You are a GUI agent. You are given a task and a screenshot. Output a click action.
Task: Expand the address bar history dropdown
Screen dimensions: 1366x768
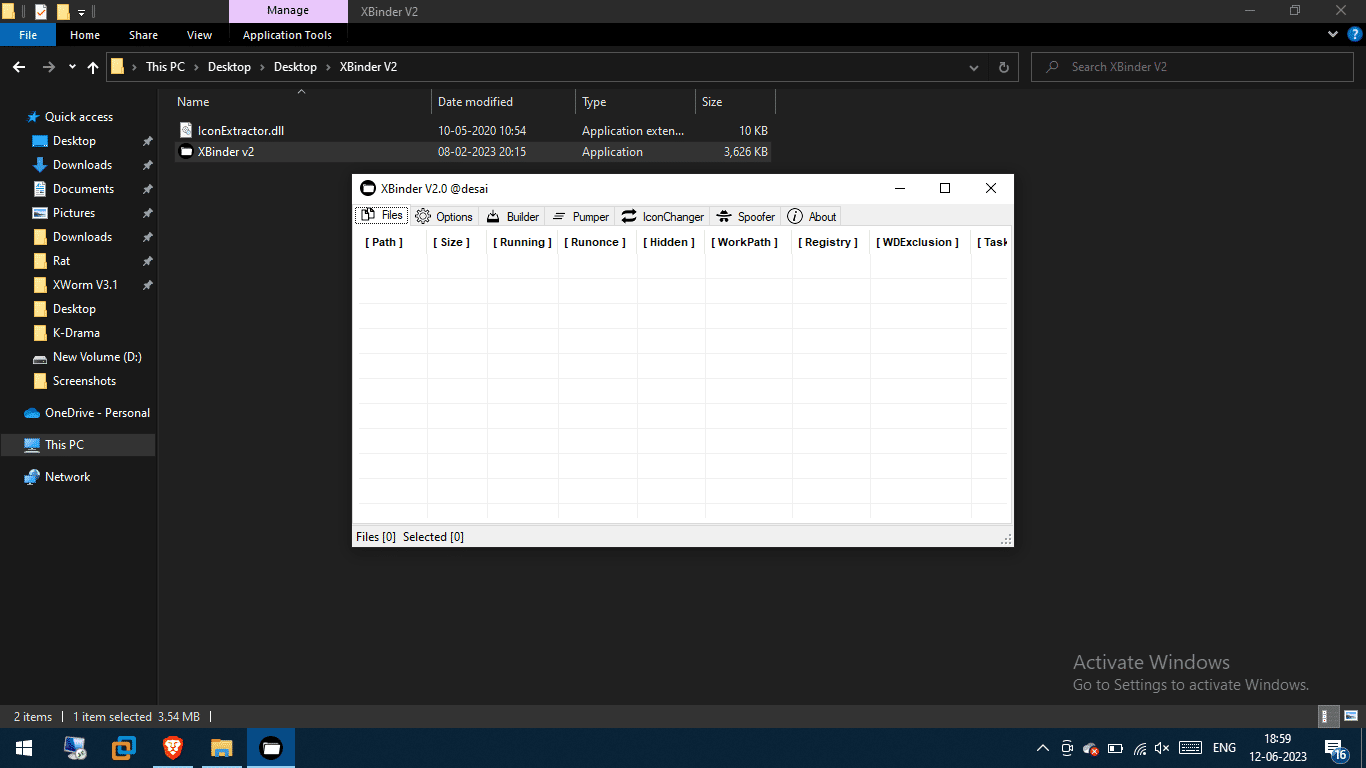click(x=973, y=67)
